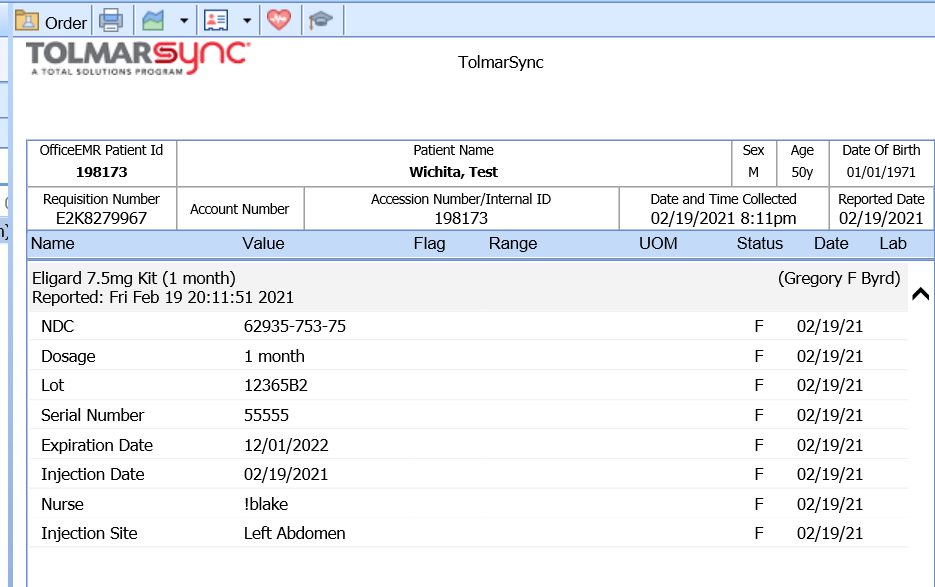This screenshot has width=935, height=587.
Task: Expand the chart icon dropdown arrow
Action: click(x=182, y=21)
